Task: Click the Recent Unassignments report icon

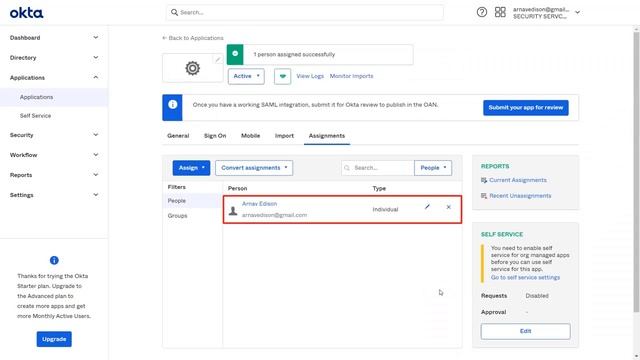Action: pos(484,196)
